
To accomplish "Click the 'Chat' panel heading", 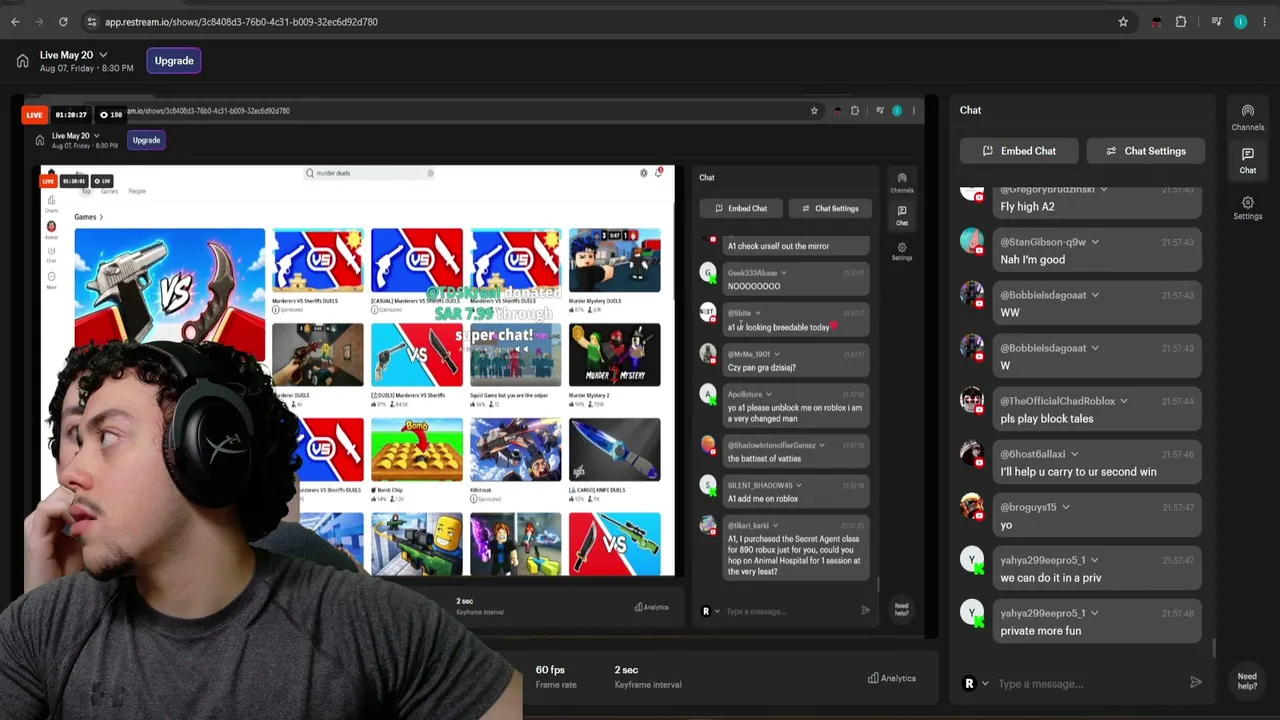I will click(970, 110).
